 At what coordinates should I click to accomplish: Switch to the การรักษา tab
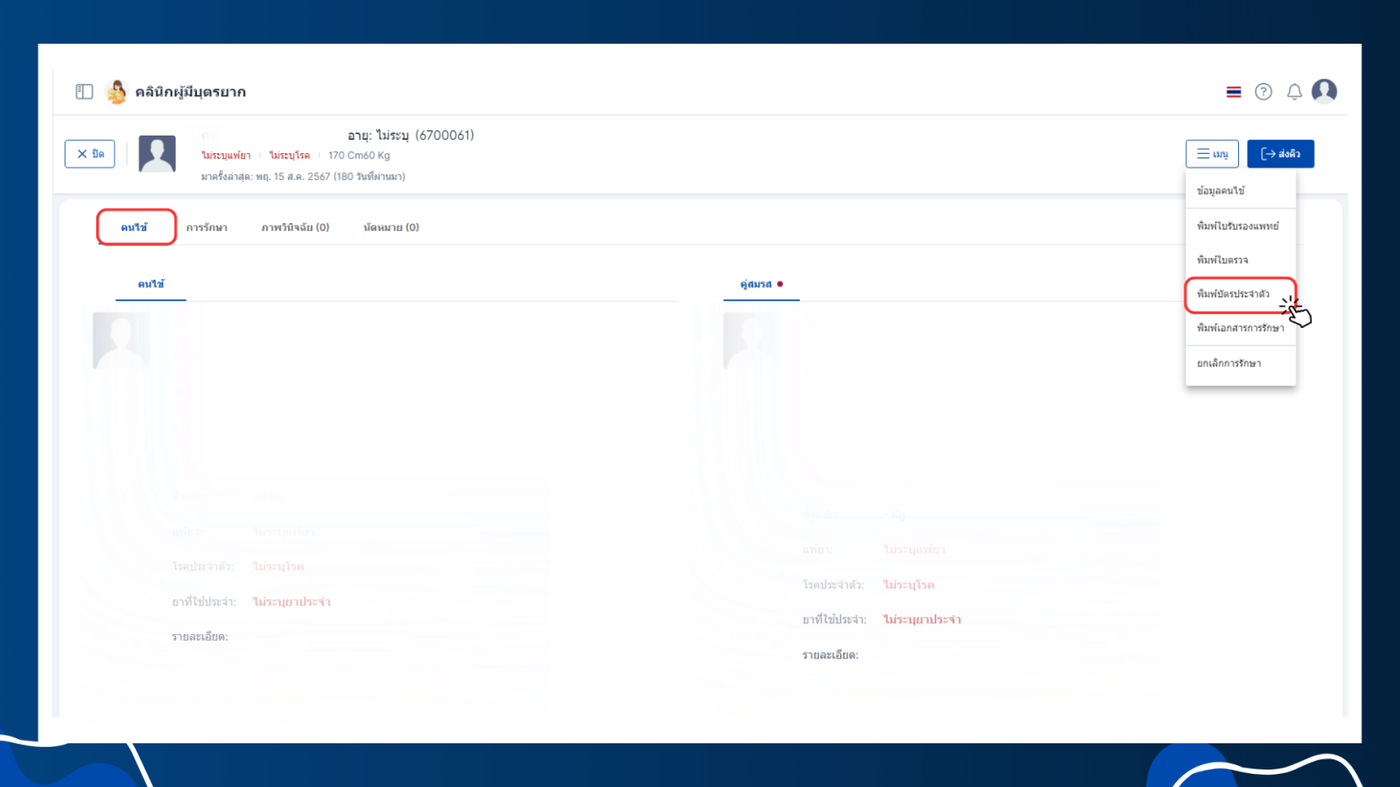[x=206, y=228]
